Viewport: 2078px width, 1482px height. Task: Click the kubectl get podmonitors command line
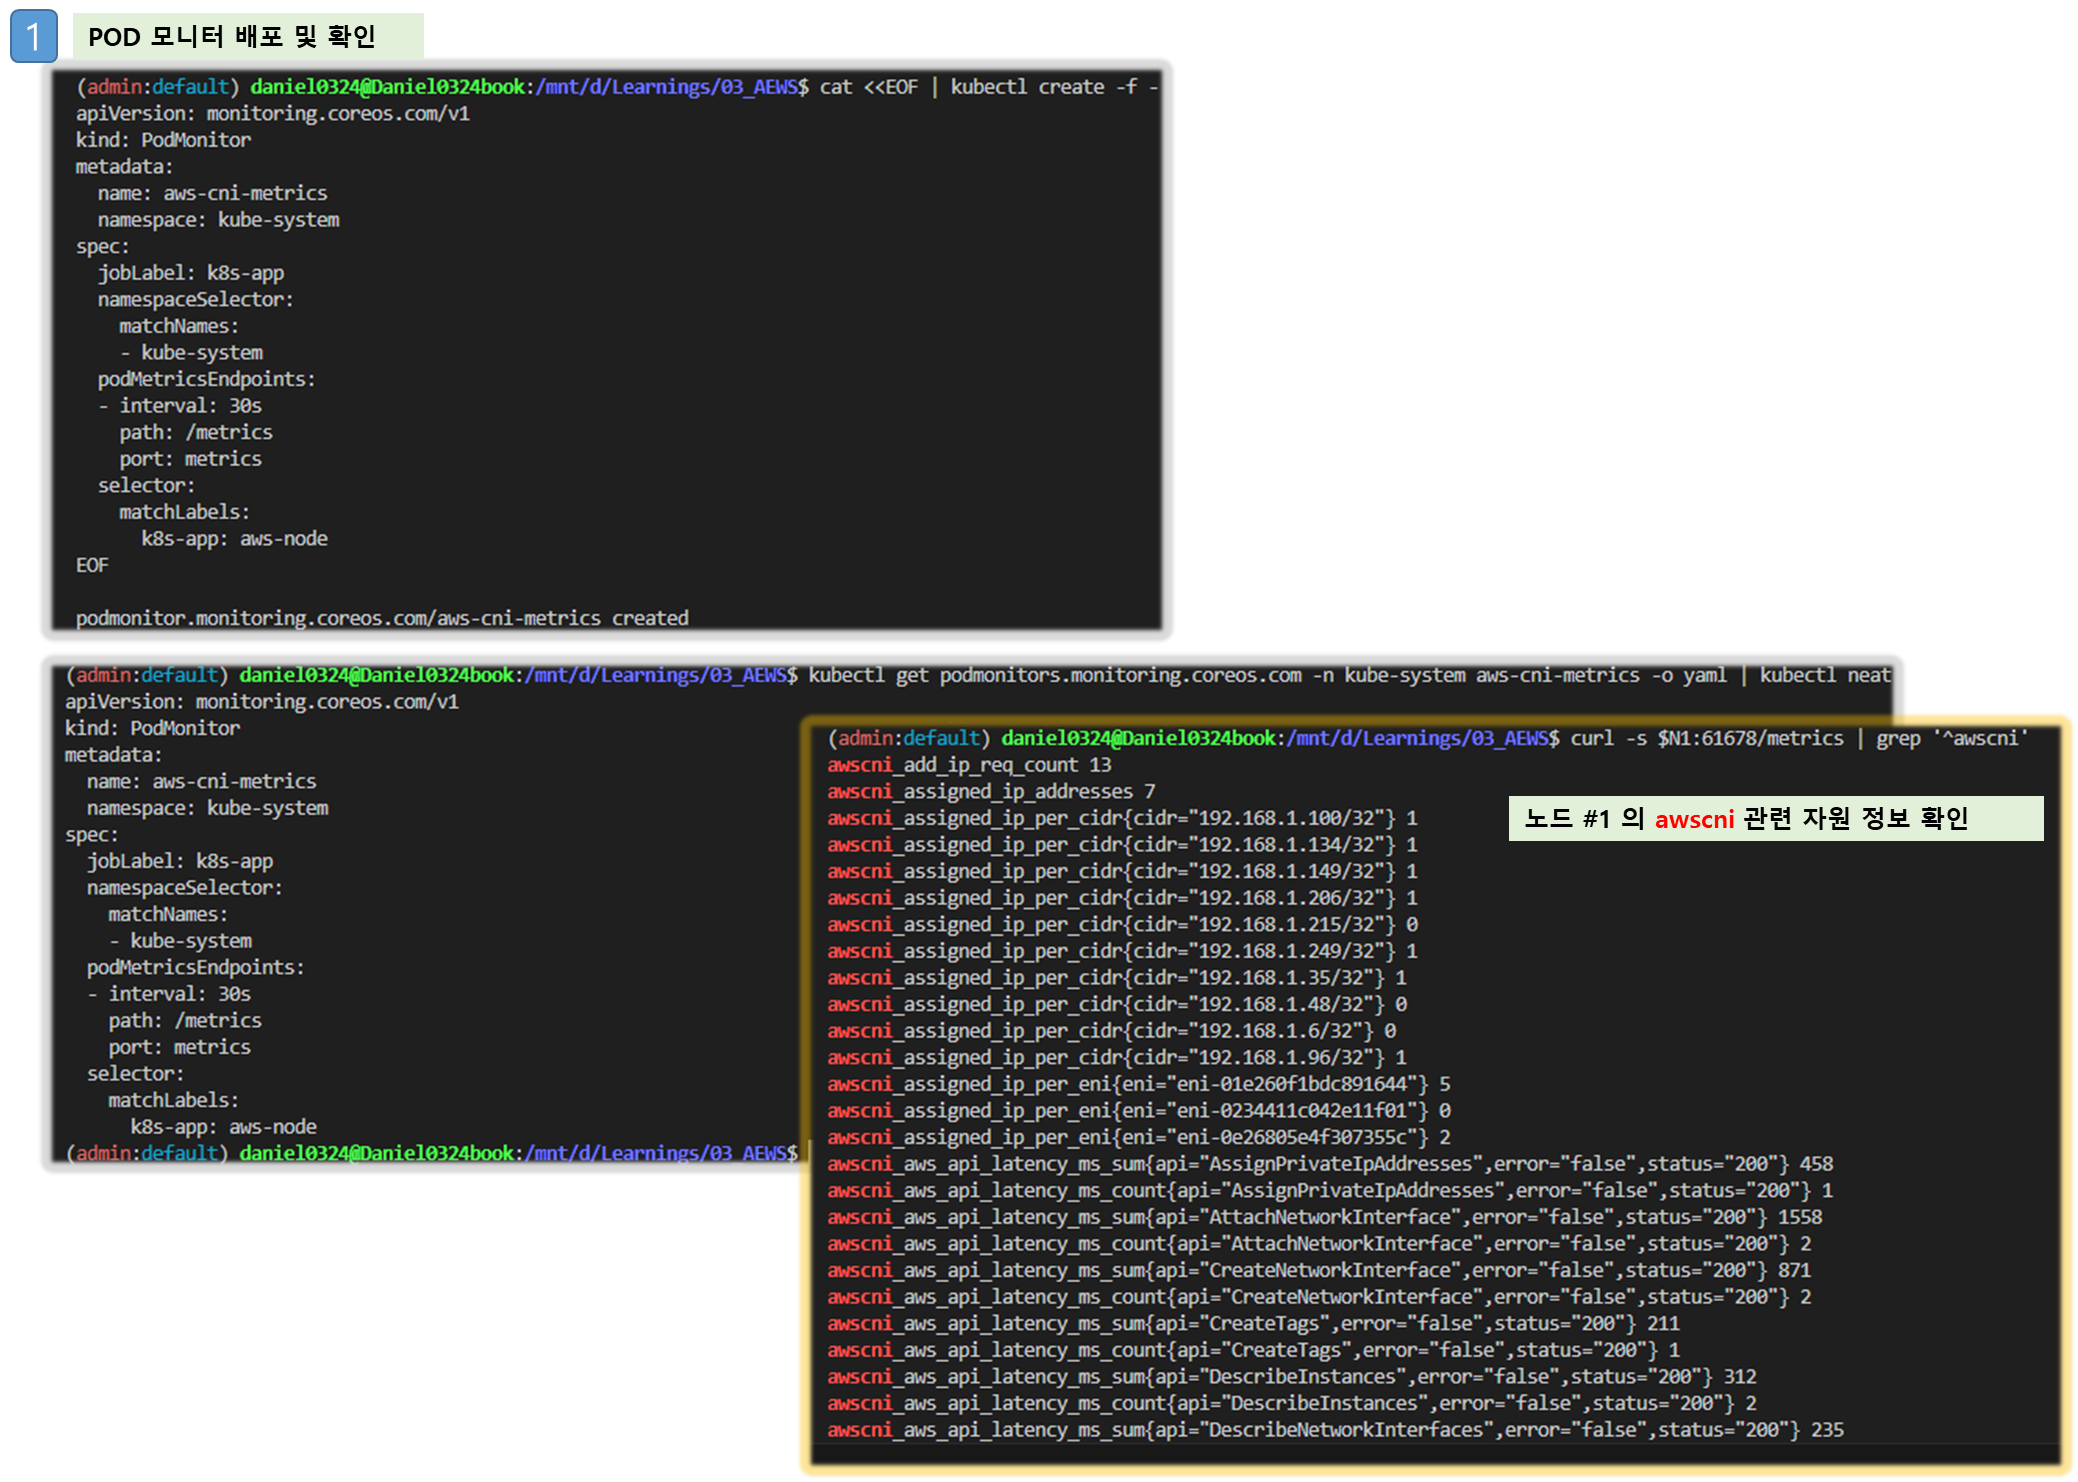pyautogui.click(x=1348, y=675)
